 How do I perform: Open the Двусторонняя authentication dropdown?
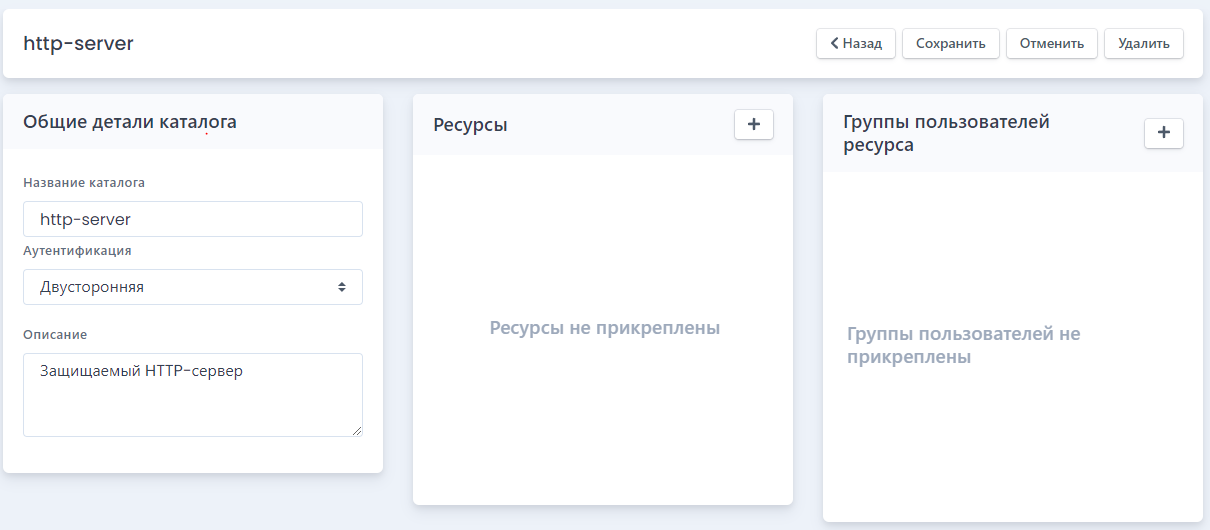pos(193,287)
